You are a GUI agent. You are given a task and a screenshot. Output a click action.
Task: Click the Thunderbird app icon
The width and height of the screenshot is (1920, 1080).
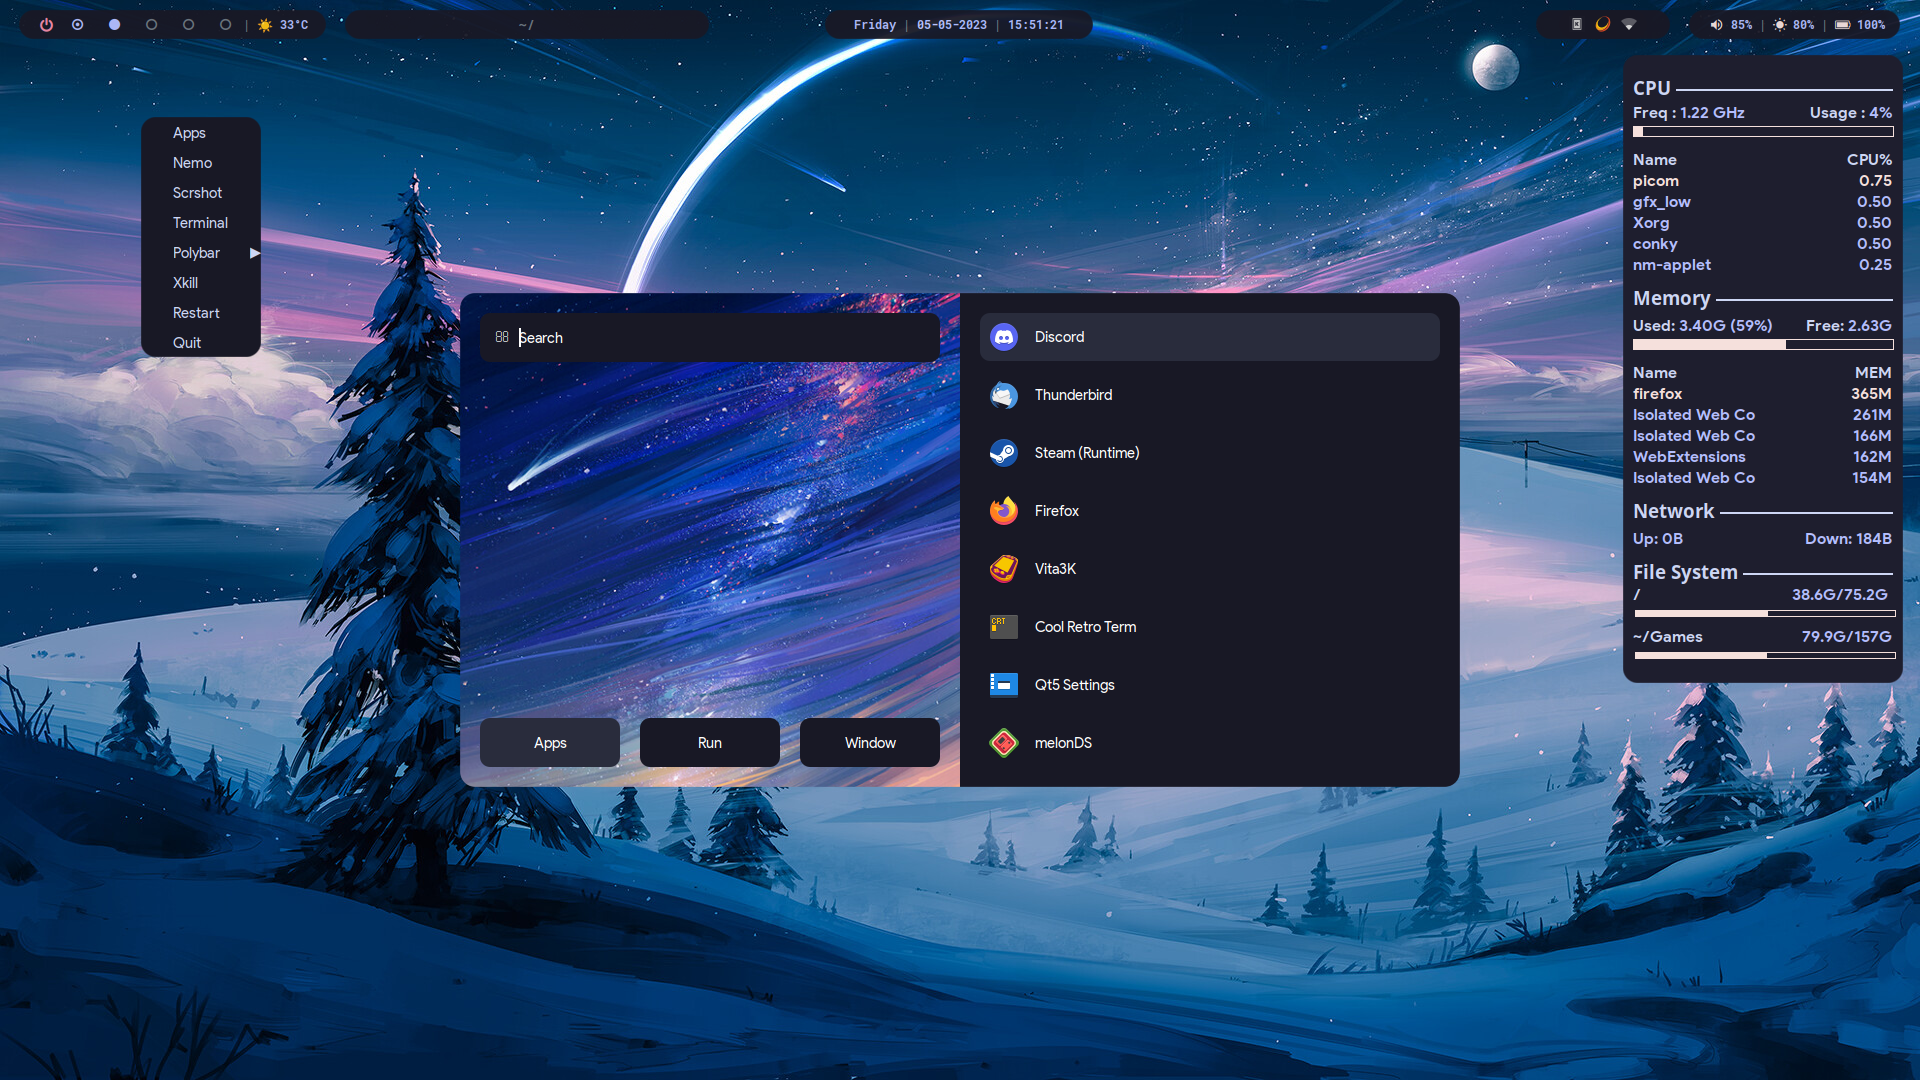tap(1004, 395)
